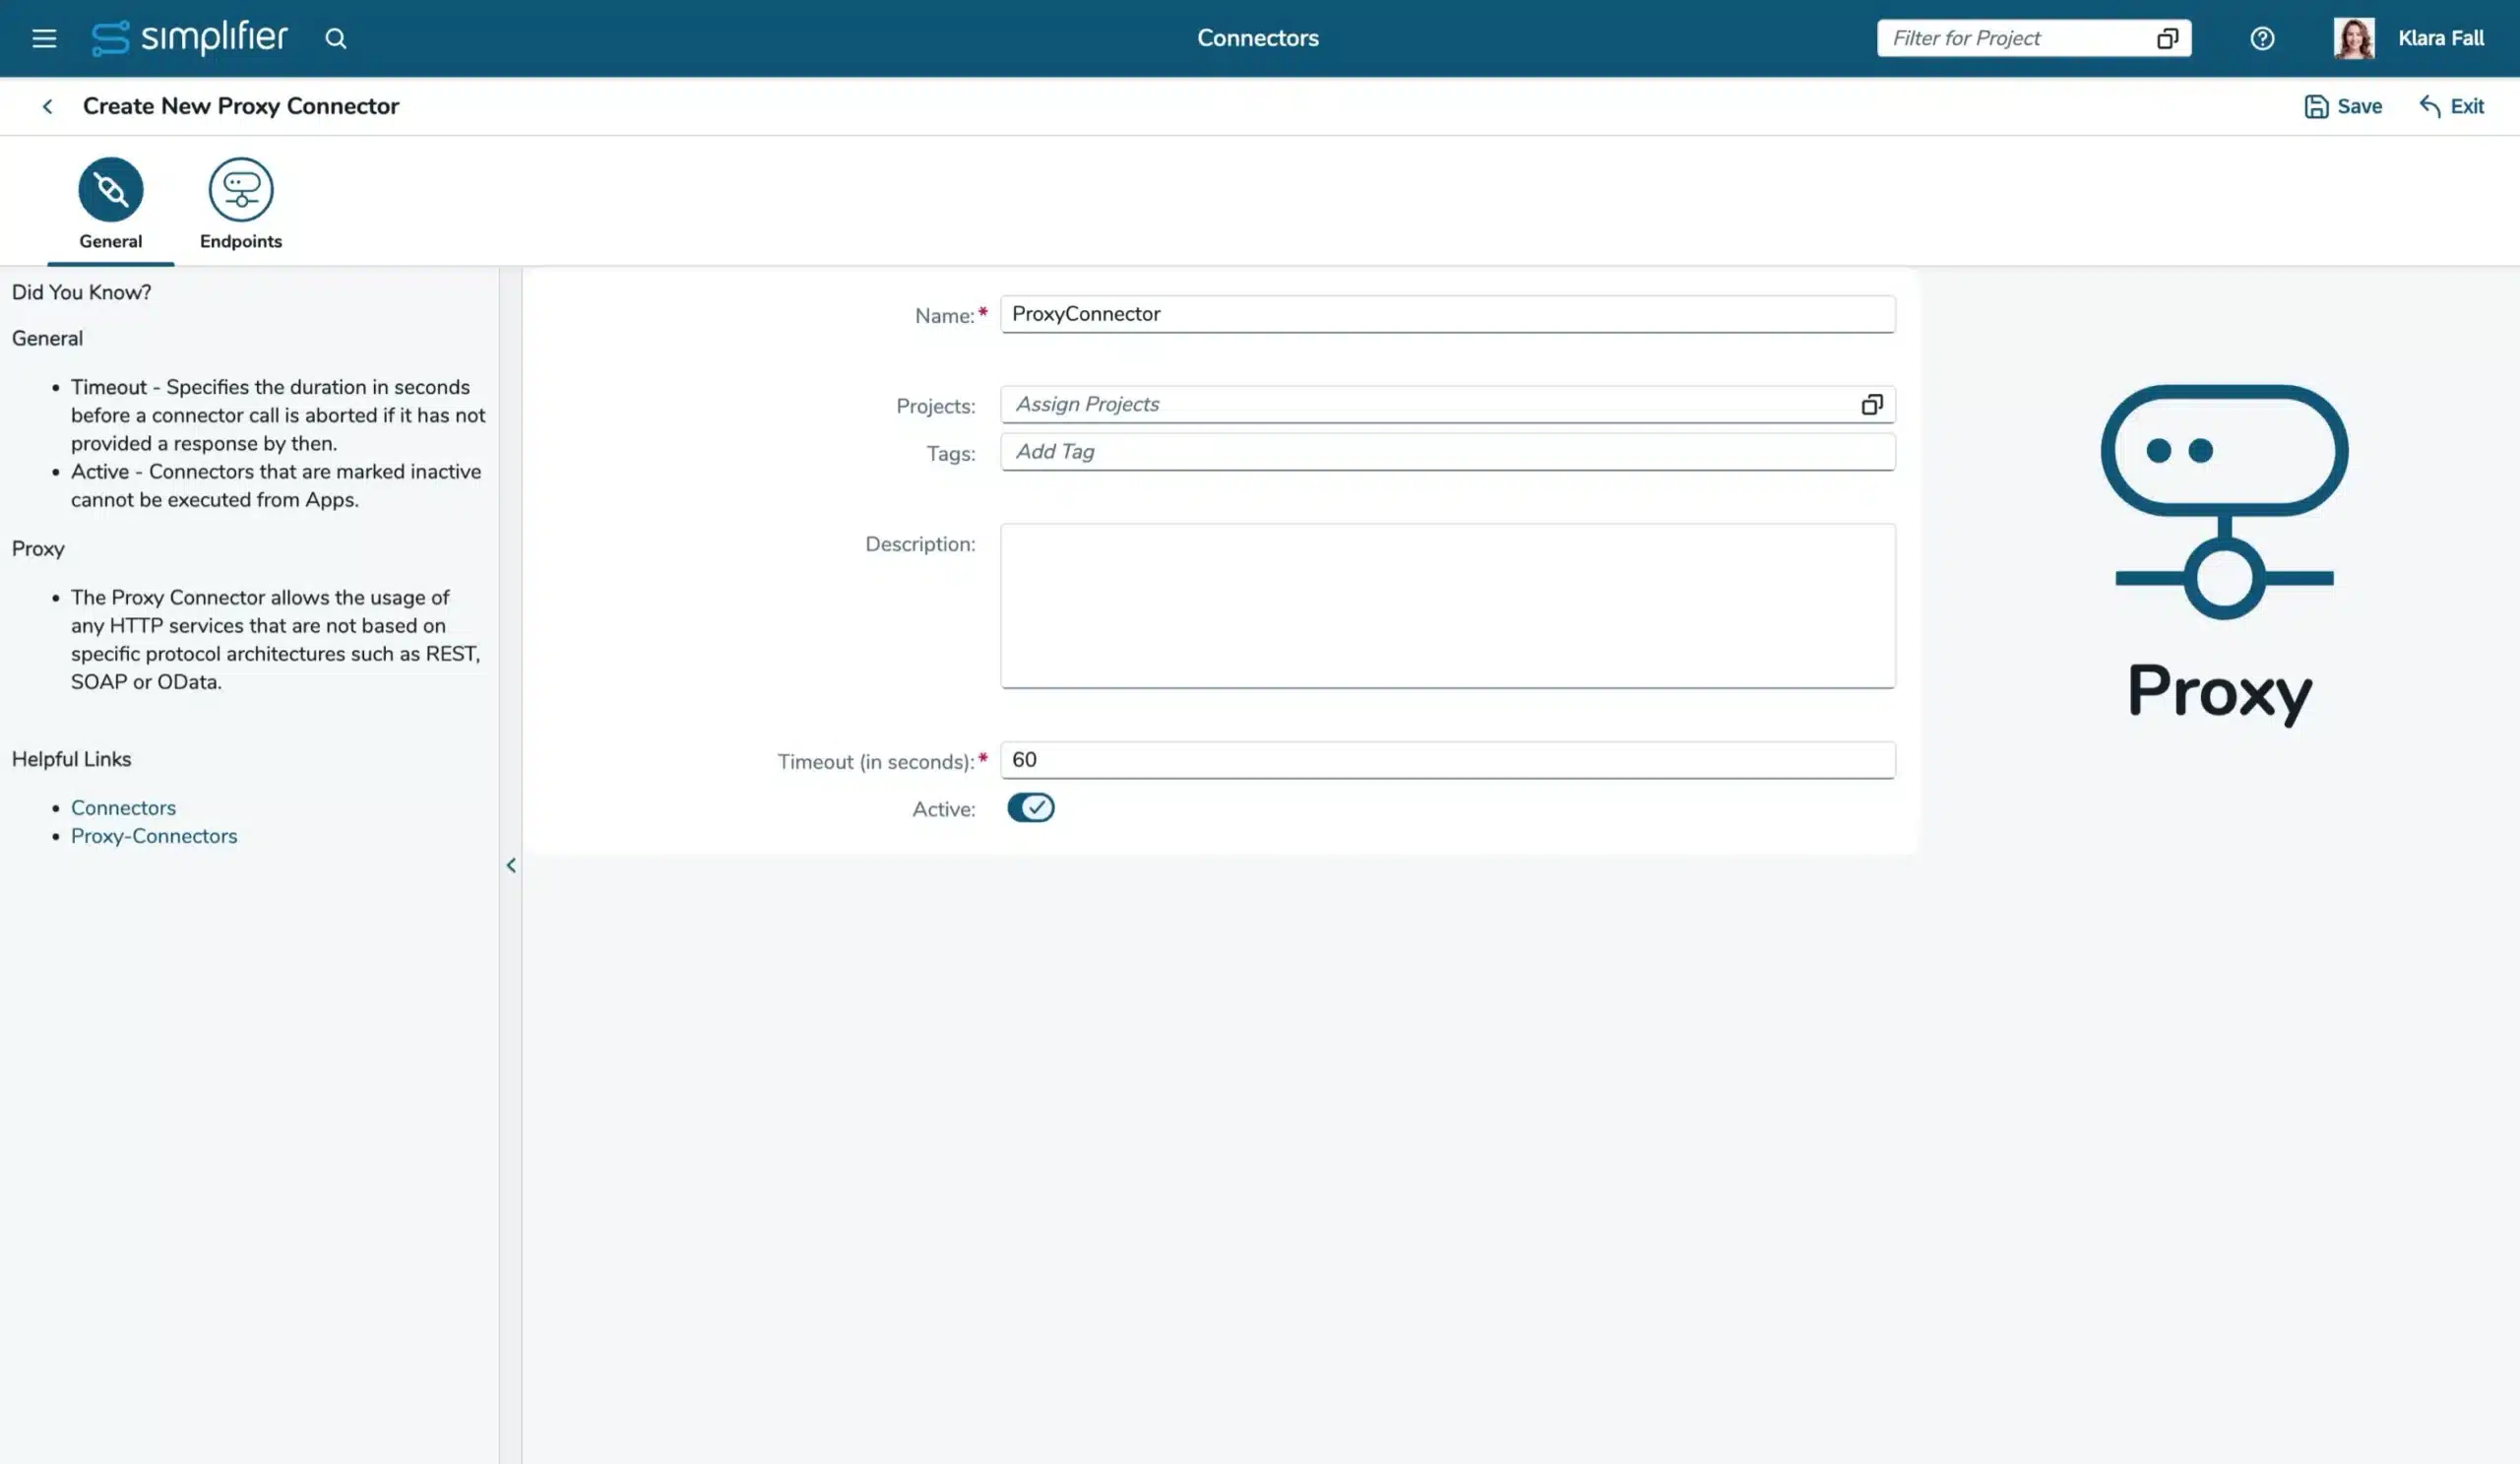Click the Exit arrow icon
Image resolution: width=2520 pixels, height=1464 pixels.
tap(2429, 106)
